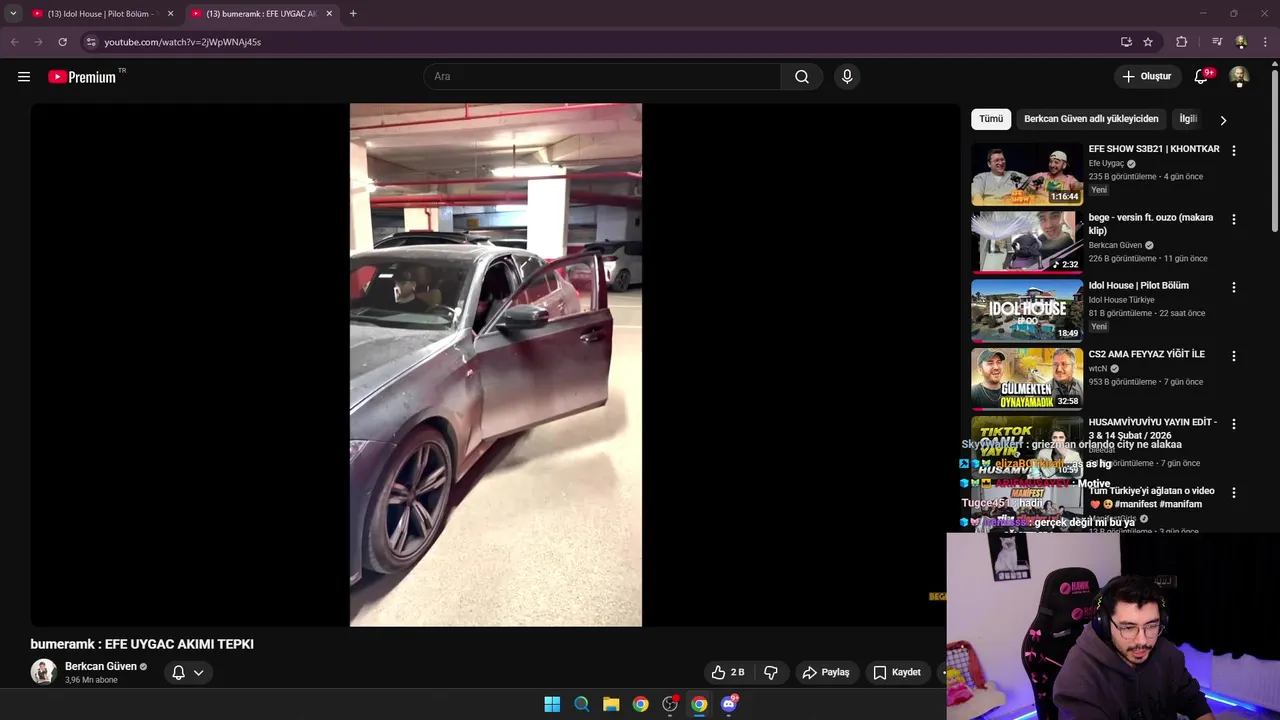Close the bumeramk EFE UYGAC tab
1280x720 pixels.
tap(329, 14)
